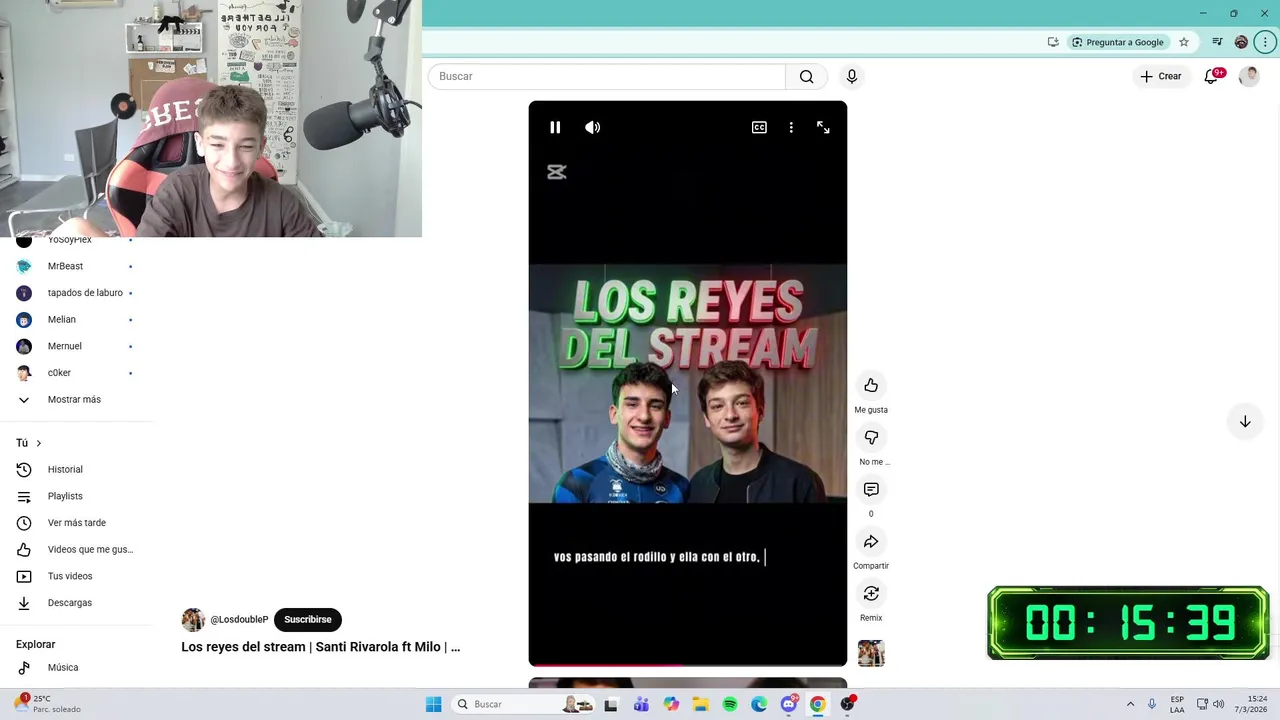Open OBS Studio from the taskbar
This screenshot has height=720, width=1280.
[848, 704]
